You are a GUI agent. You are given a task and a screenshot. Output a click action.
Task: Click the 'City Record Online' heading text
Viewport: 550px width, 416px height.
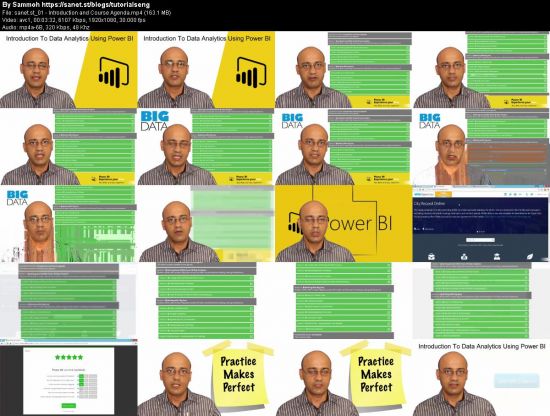click(x=429, y=203)
